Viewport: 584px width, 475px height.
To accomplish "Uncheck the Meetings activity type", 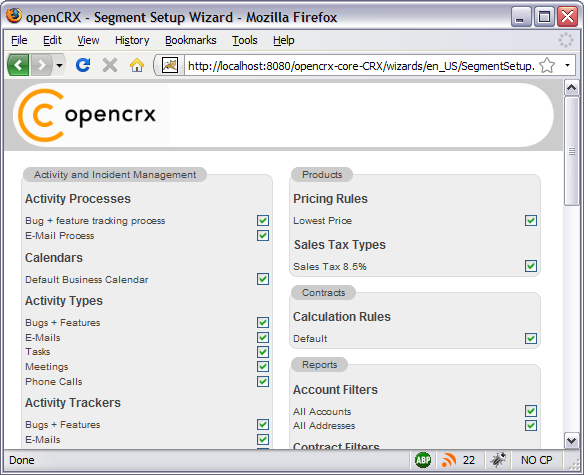I will (x=263, y=367).
